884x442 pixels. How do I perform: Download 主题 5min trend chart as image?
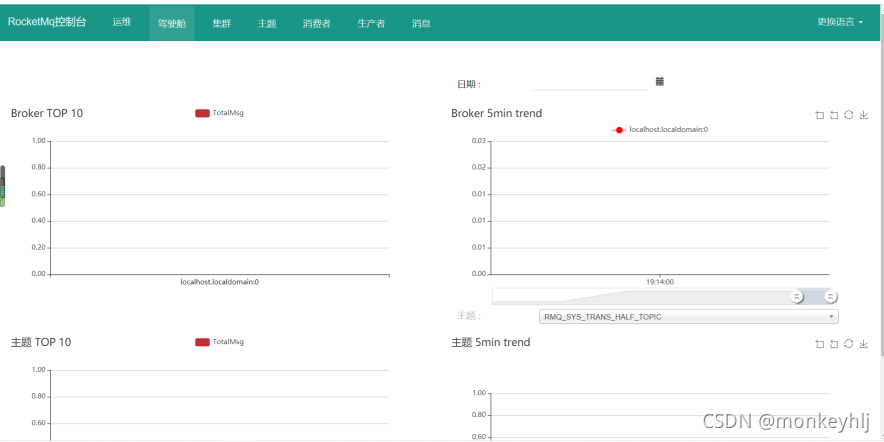(x=863, y=344)
